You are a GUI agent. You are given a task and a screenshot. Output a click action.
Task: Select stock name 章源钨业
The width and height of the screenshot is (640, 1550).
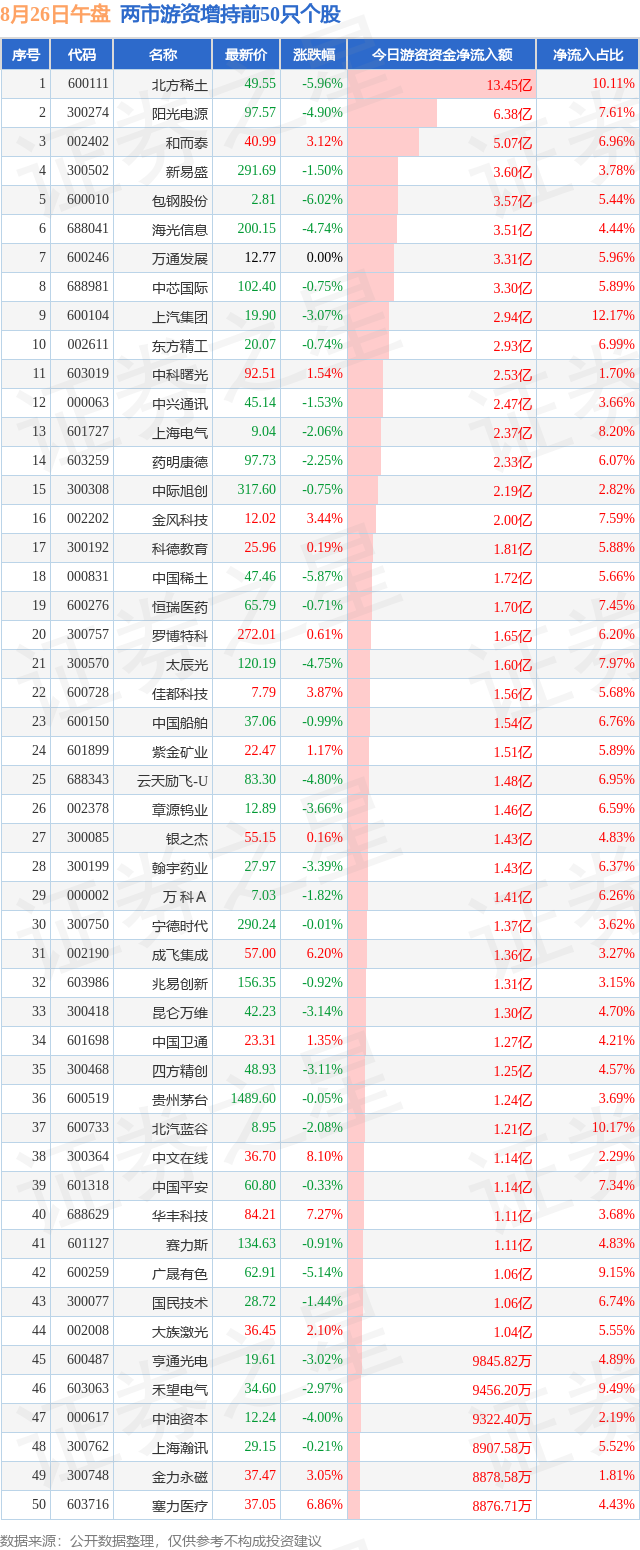[x=180, y=809]
